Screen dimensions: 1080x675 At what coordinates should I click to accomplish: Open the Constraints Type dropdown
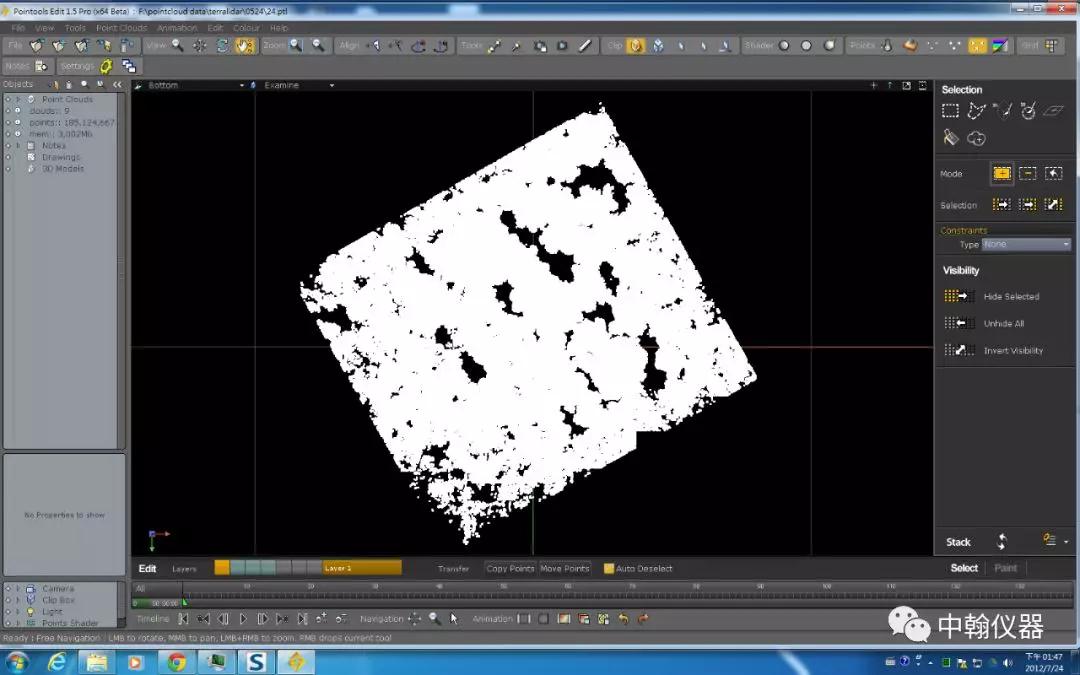pyautogui.click(x=1026, y=244)
